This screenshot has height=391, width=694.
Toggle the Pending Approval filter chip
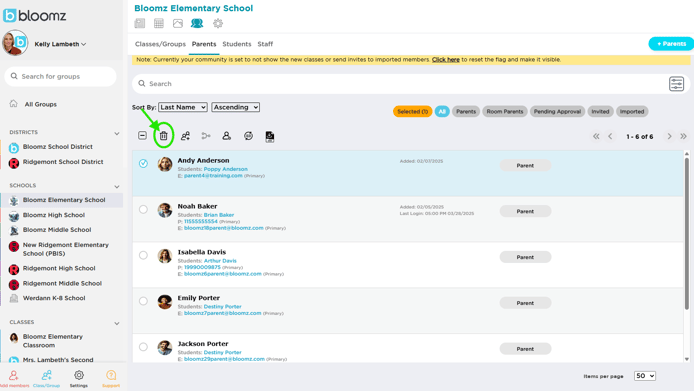coord(557,112)
